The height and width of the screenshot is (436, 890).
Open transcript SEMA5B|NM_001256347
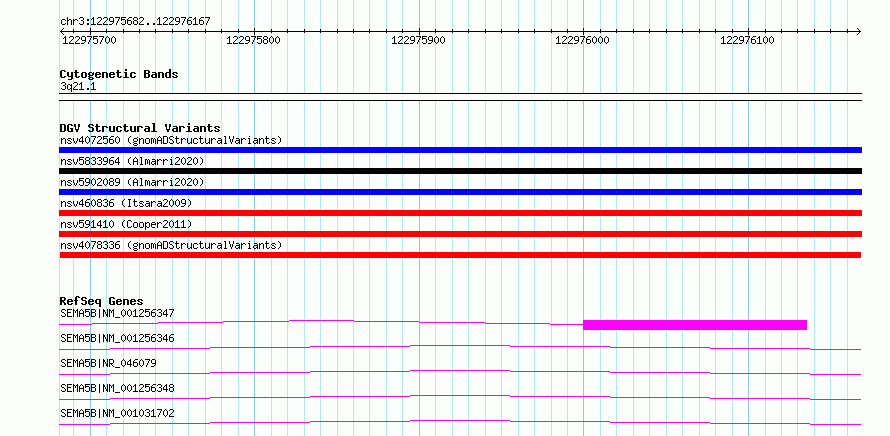117,313
